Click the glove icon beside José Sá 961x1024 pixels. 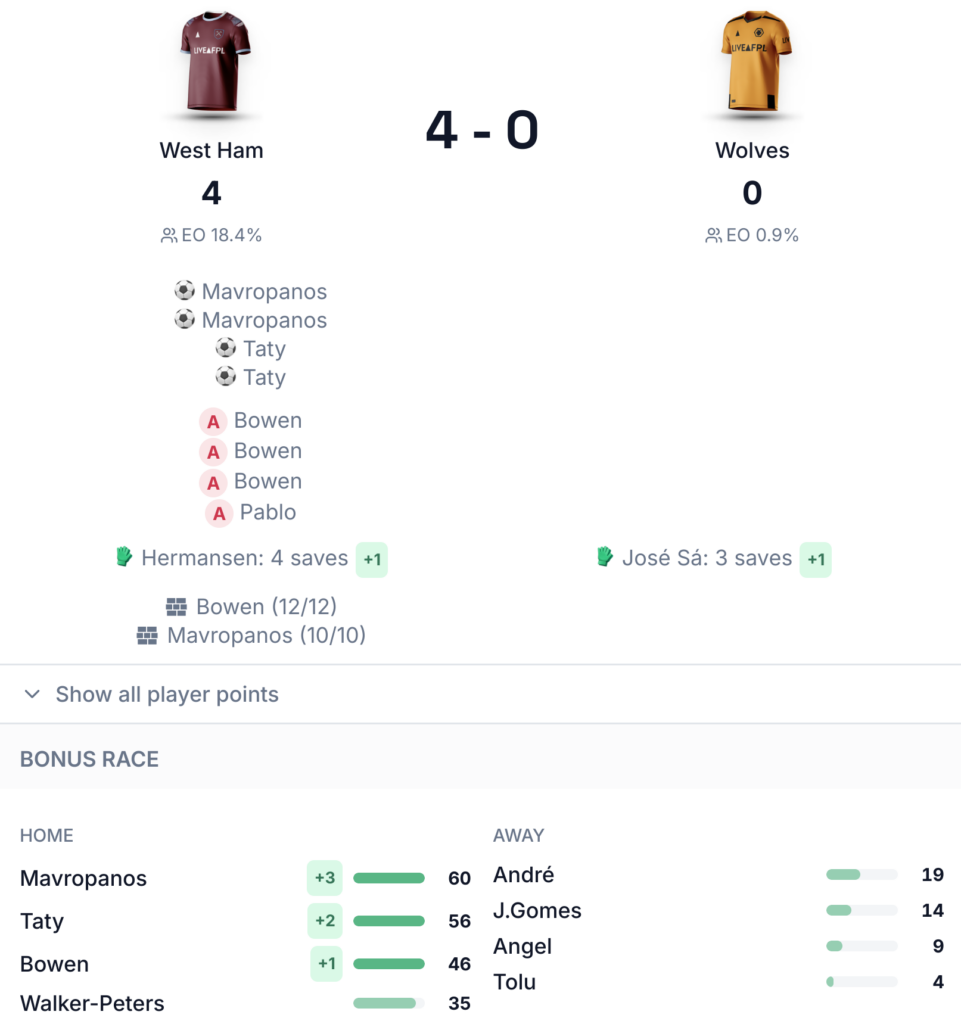[605, 557]
